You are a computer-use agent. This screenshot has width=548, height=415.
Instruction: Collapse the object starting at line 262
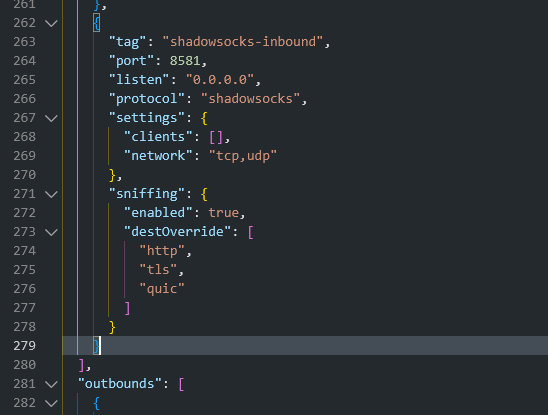click(51, 23)
